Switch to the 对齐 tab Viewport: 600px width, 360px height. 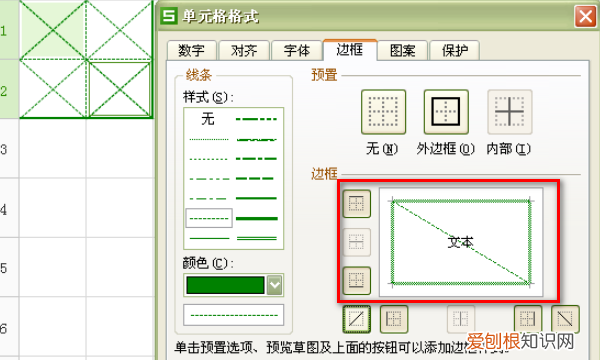[x=244, y=50]
